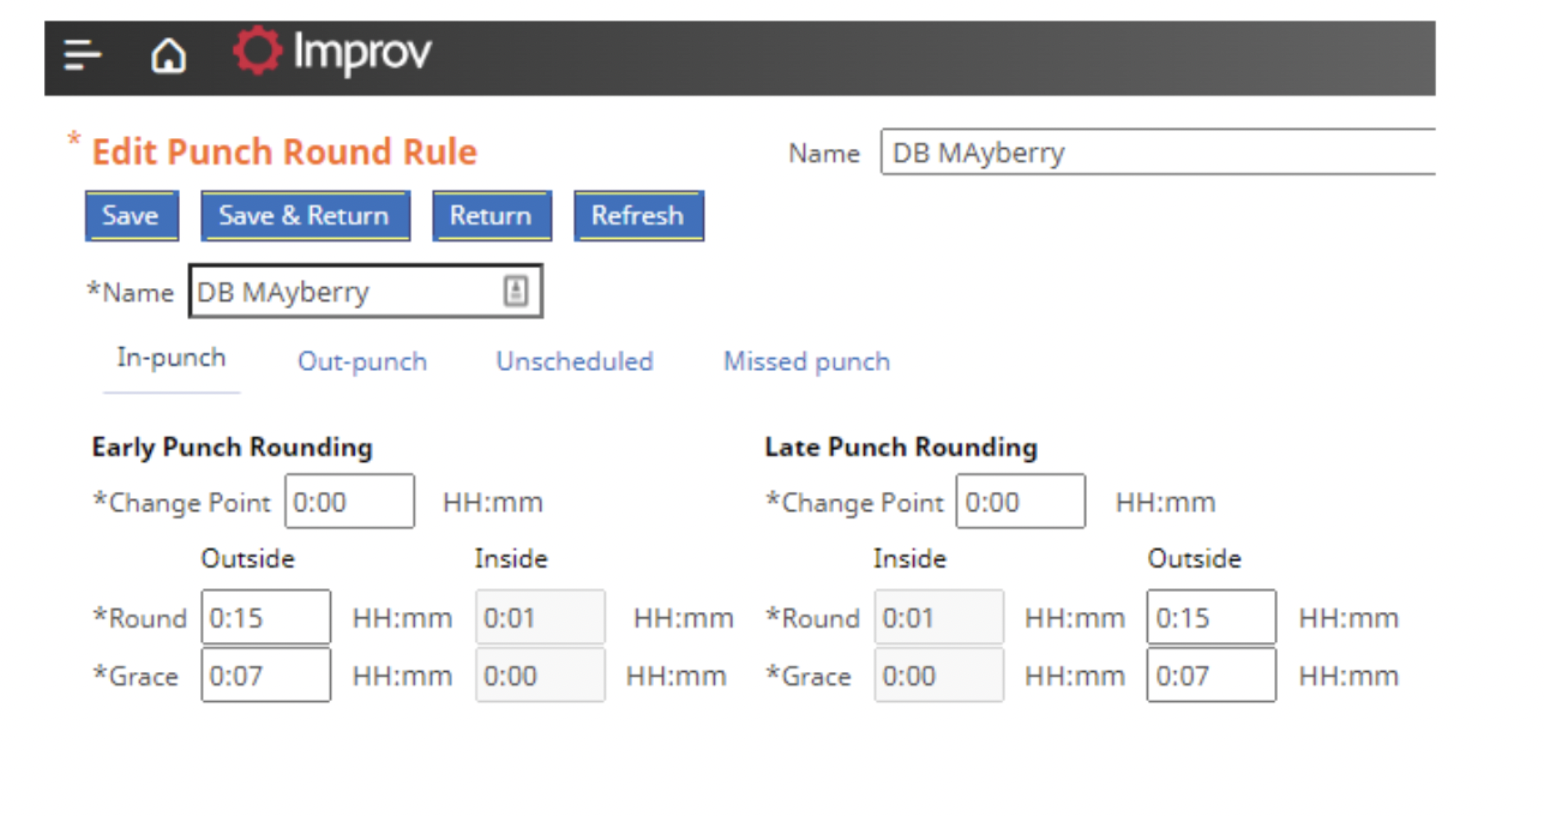Select the Late Punch Rounding Change Point field

1020,501
